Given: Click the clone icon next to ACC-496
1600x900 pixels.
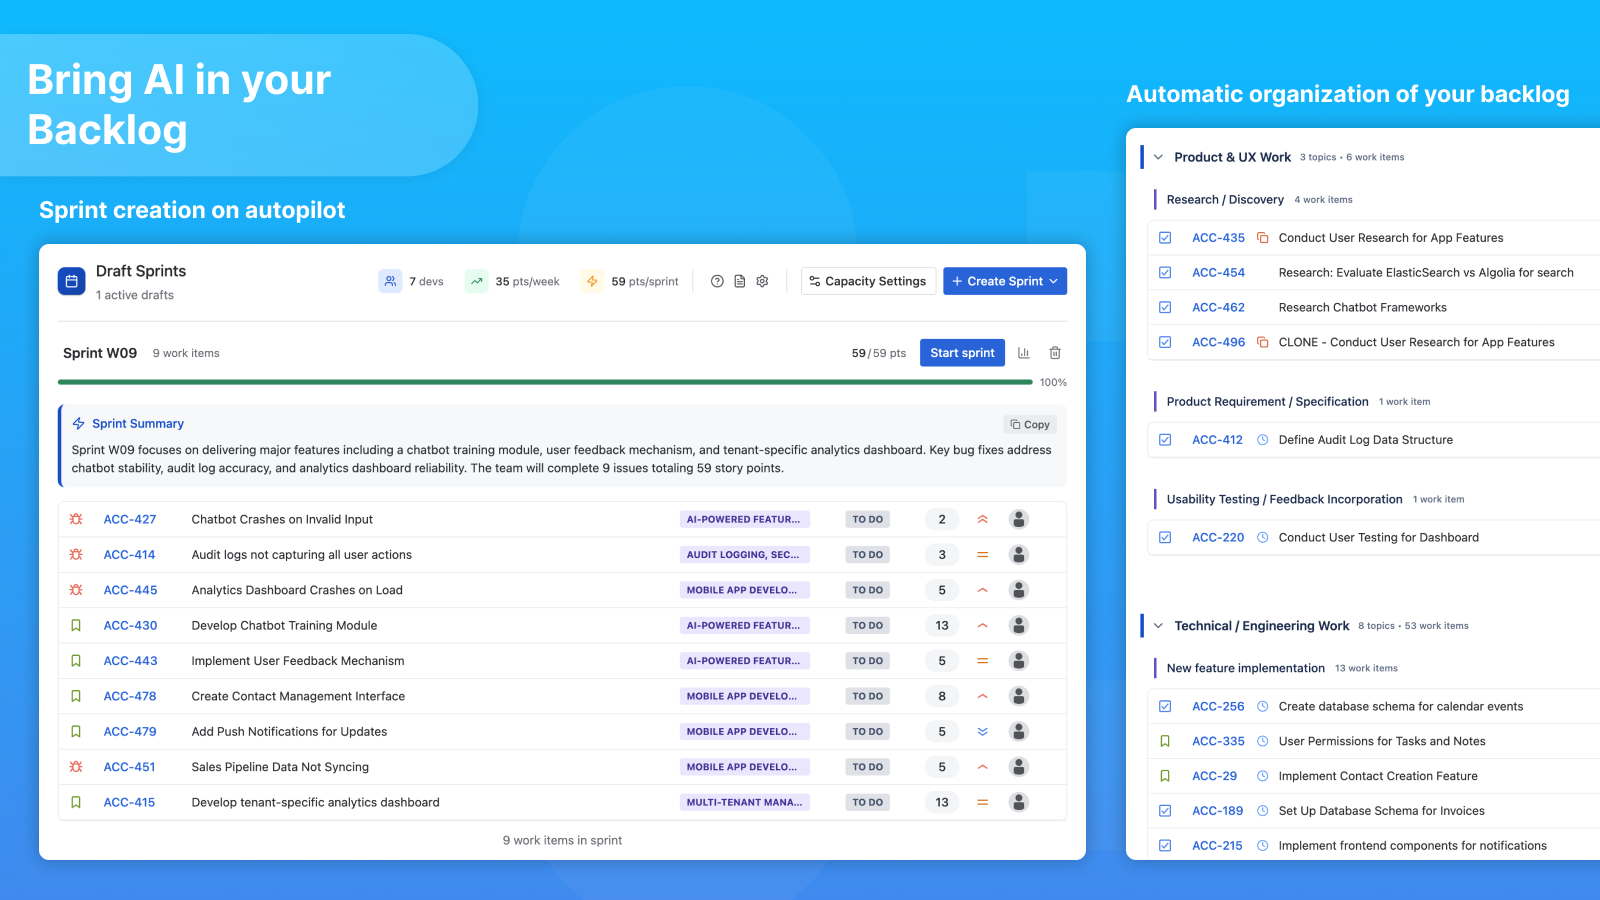Looking at the screenshot, I should [x=1262, y=342].
